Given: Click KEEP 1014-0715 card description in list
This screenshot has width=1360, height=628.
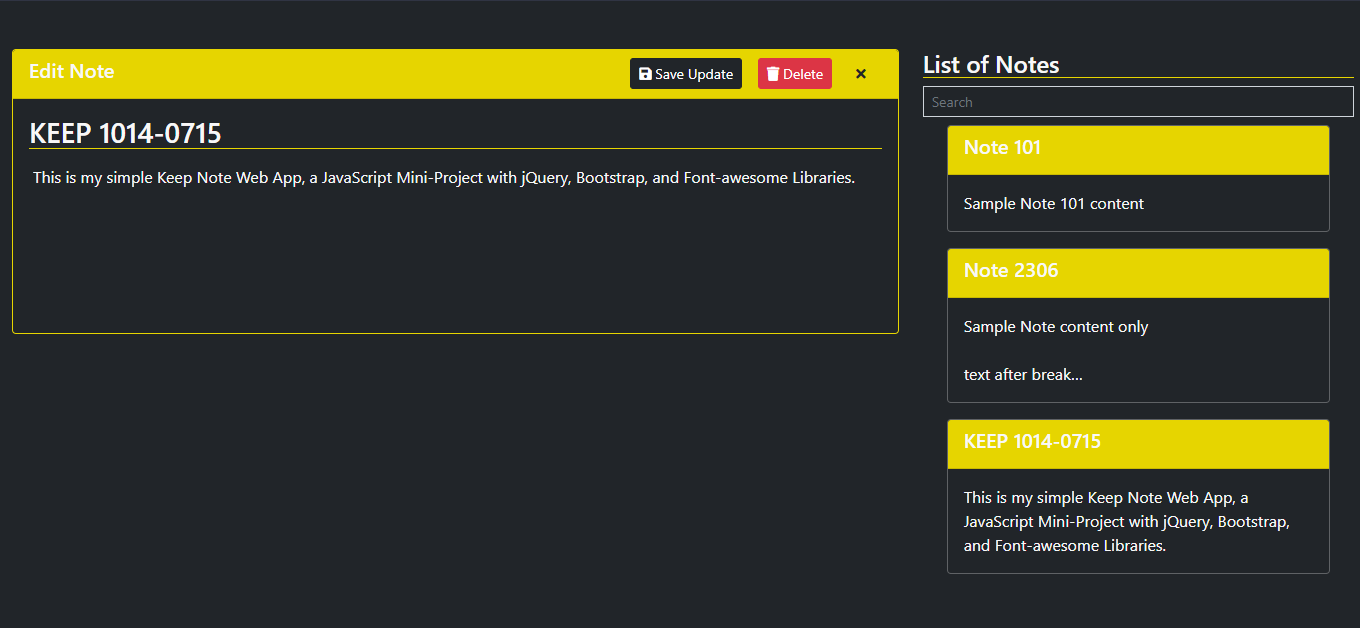Looking at the screenshot, I should [x=1127, y=522].
